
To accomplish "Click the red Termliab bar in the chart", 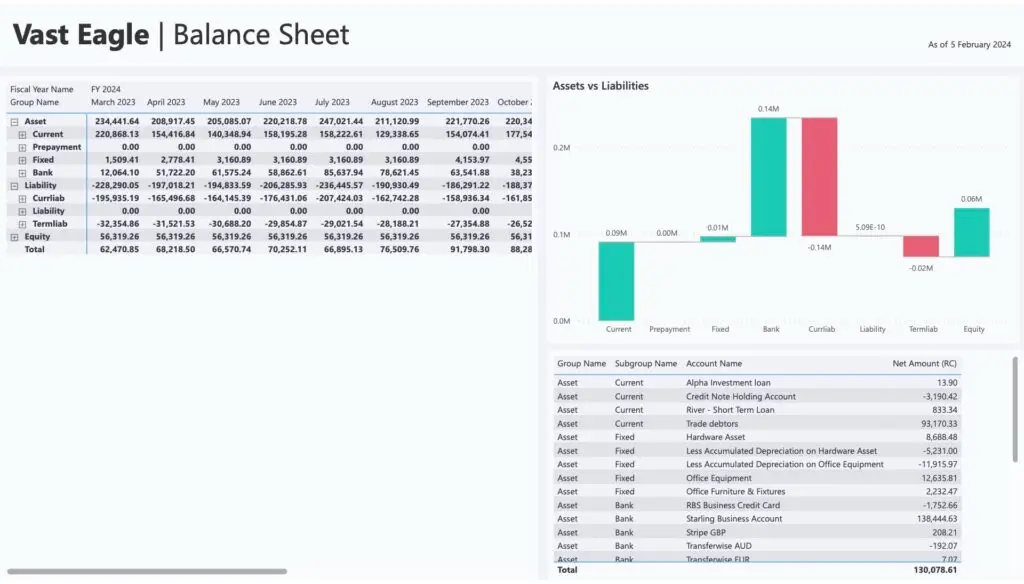I will pos(921,246).
